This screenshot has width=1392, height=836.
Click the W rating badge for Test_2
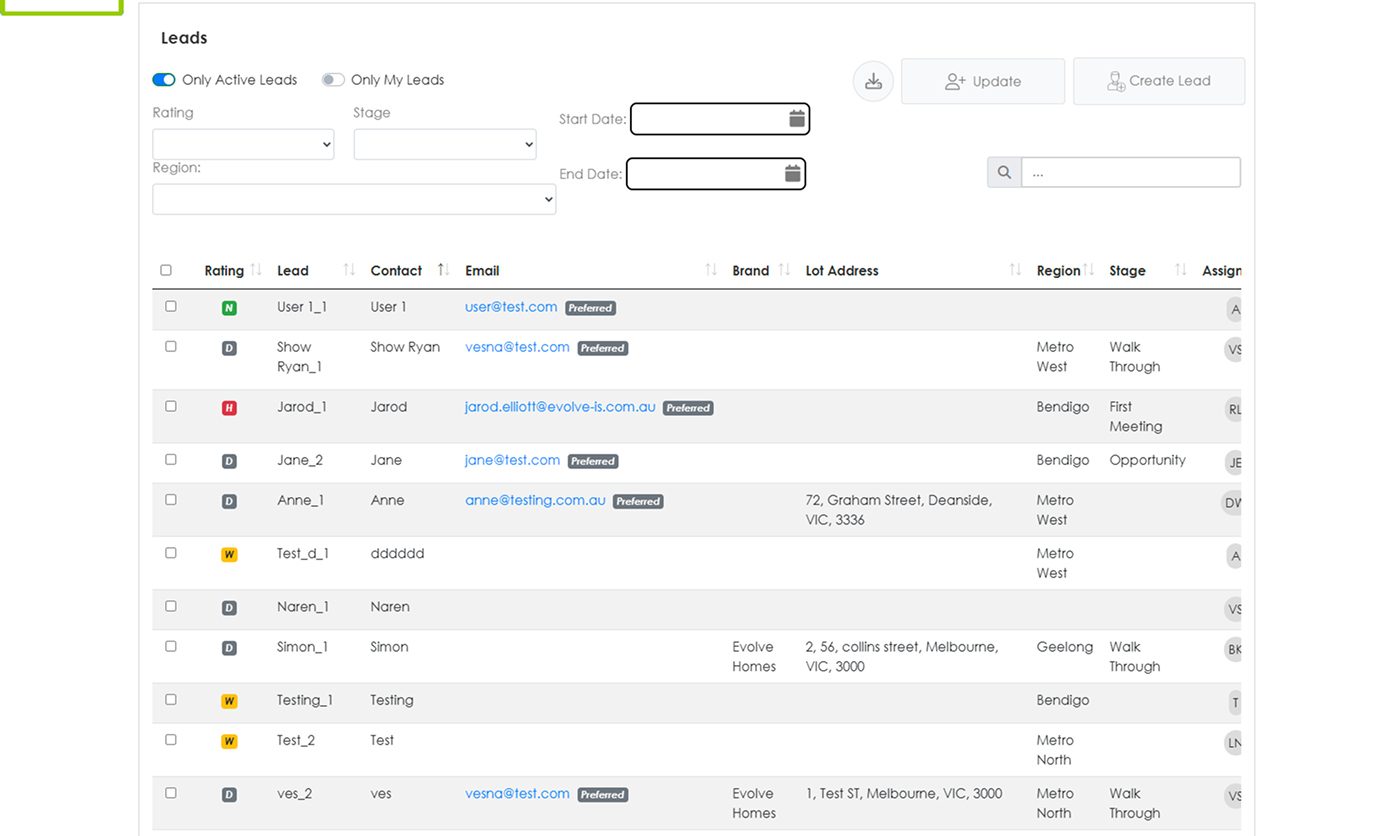[x=229, y=741]
